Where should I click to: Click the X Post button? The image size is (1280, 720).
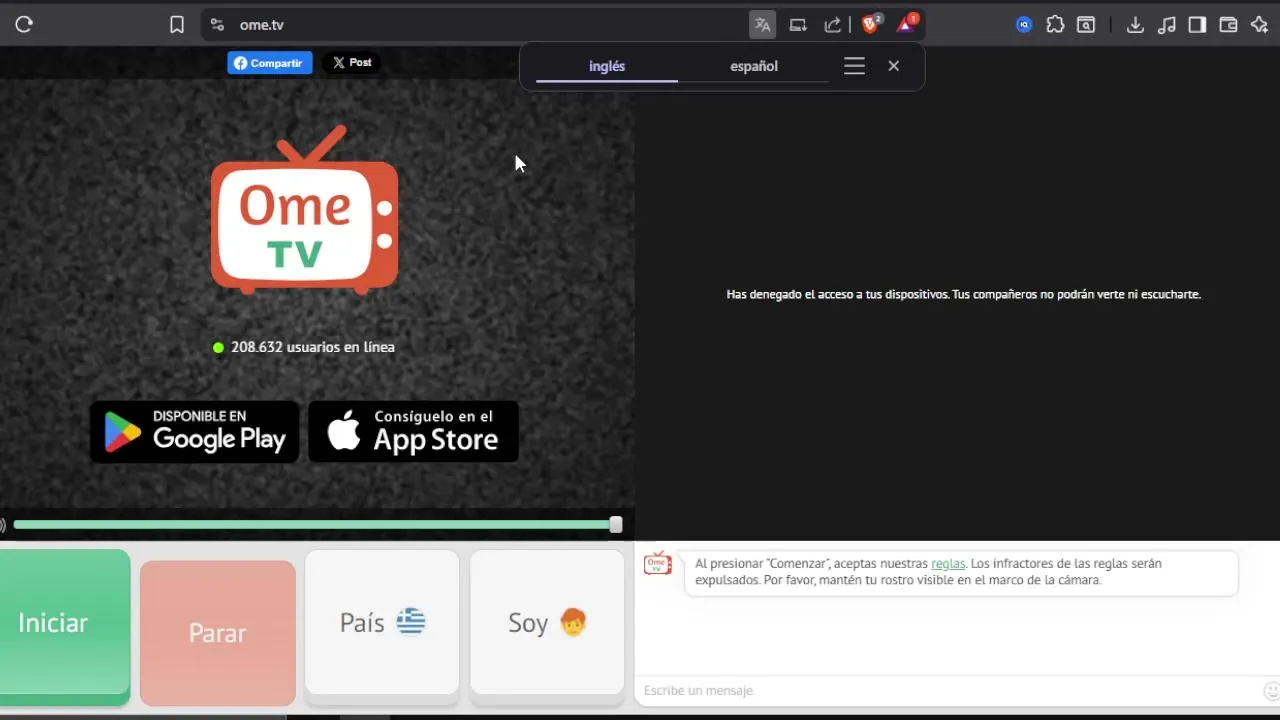352,63
